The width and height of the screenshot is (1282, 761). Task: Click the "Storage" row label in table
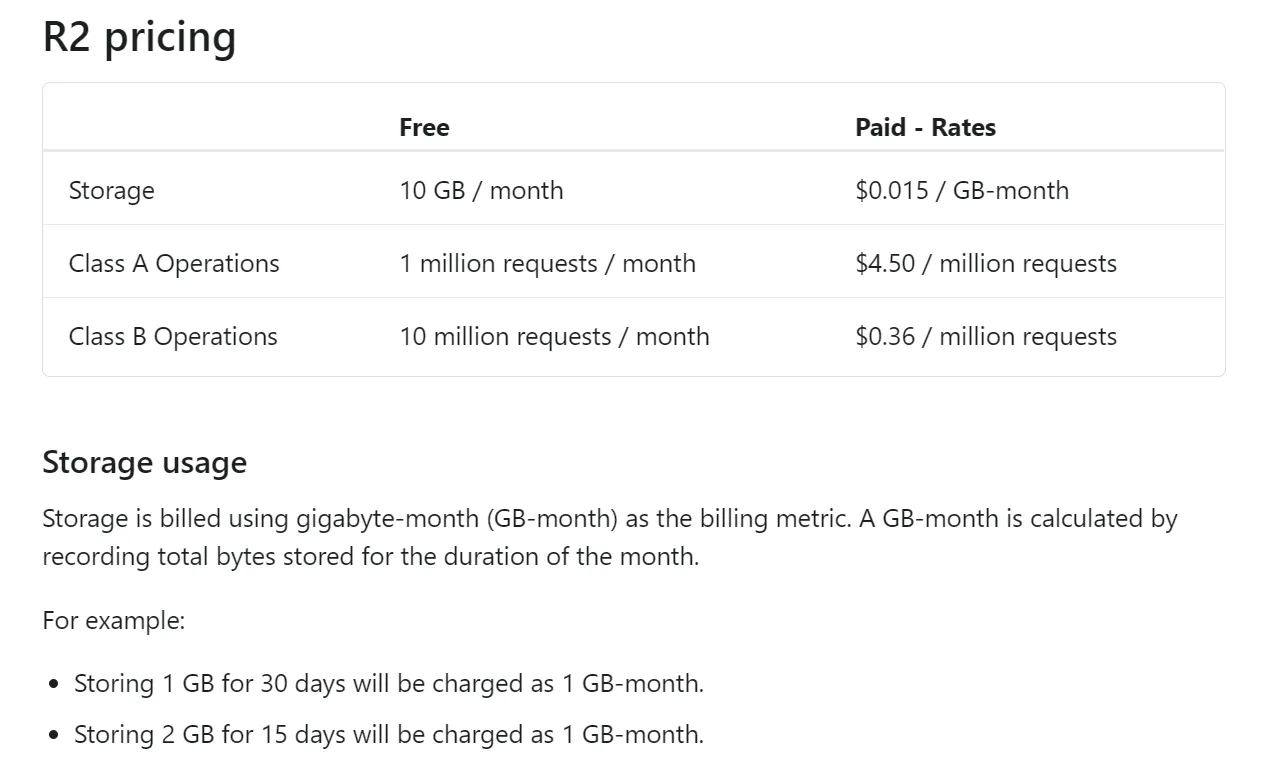click(111, 190)
